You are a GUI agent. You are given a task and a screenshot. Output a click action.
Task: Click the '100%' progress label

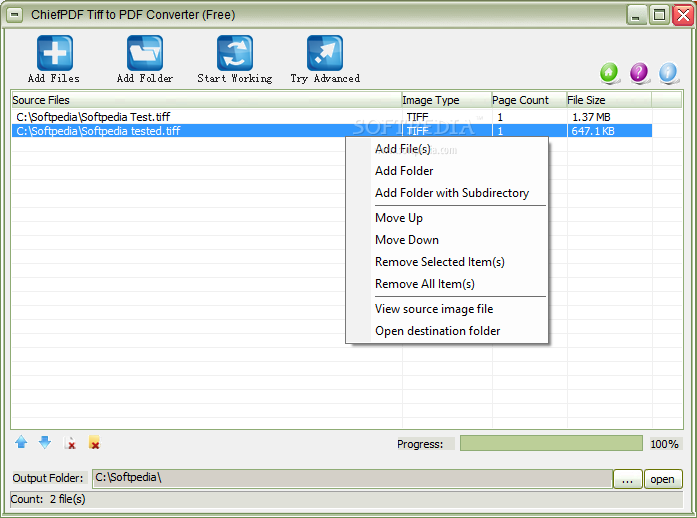coord(664,444)
